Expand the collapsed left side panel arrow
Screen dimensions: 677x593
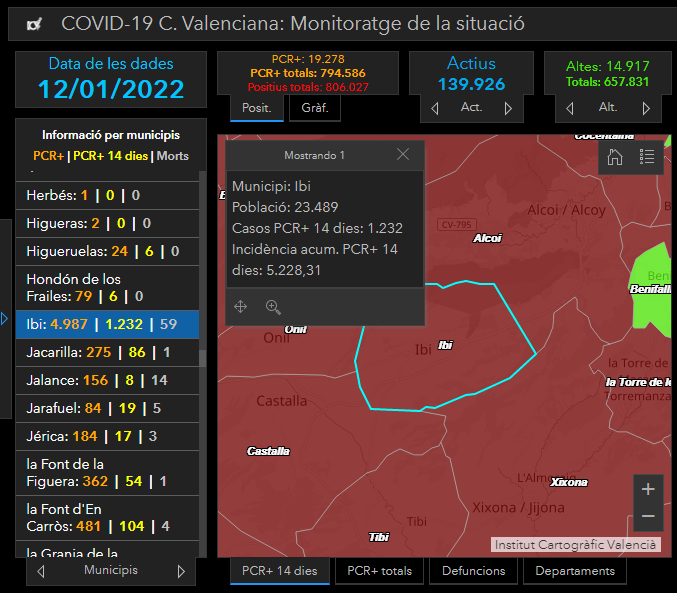click(x=5, y=319)
